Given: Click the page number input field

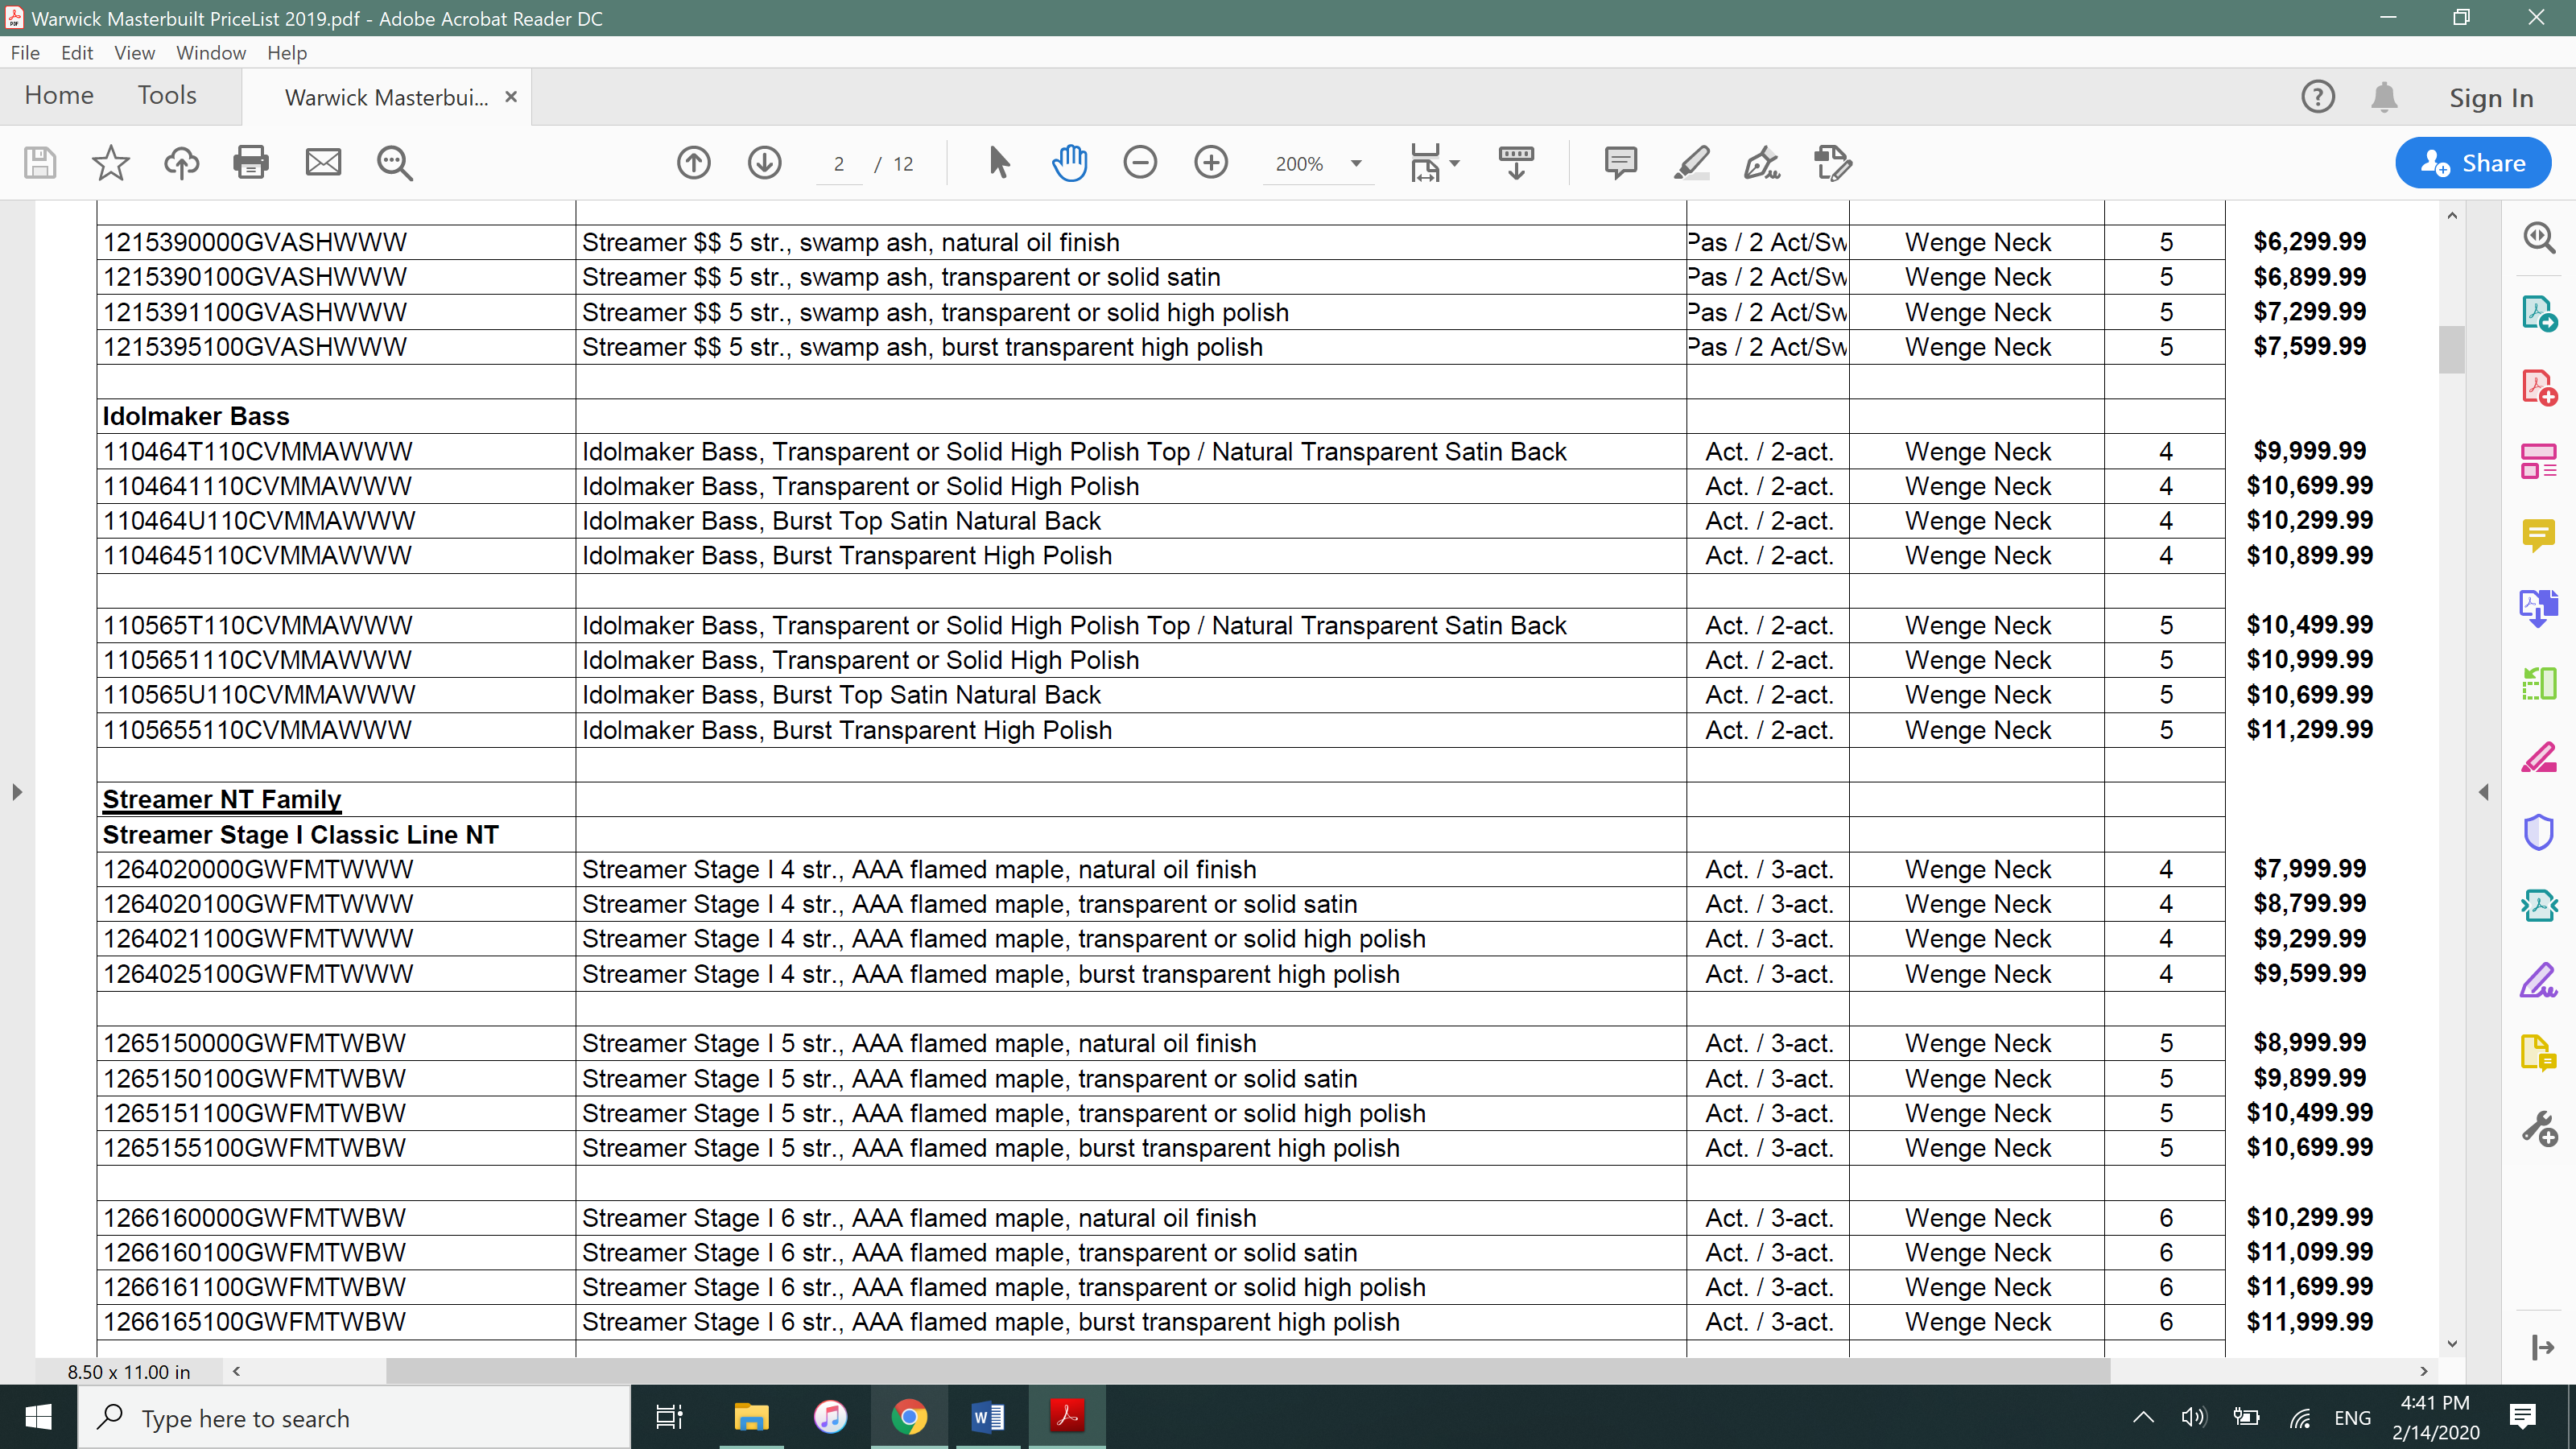Looking at the screenshot, I should coord(839,164).
